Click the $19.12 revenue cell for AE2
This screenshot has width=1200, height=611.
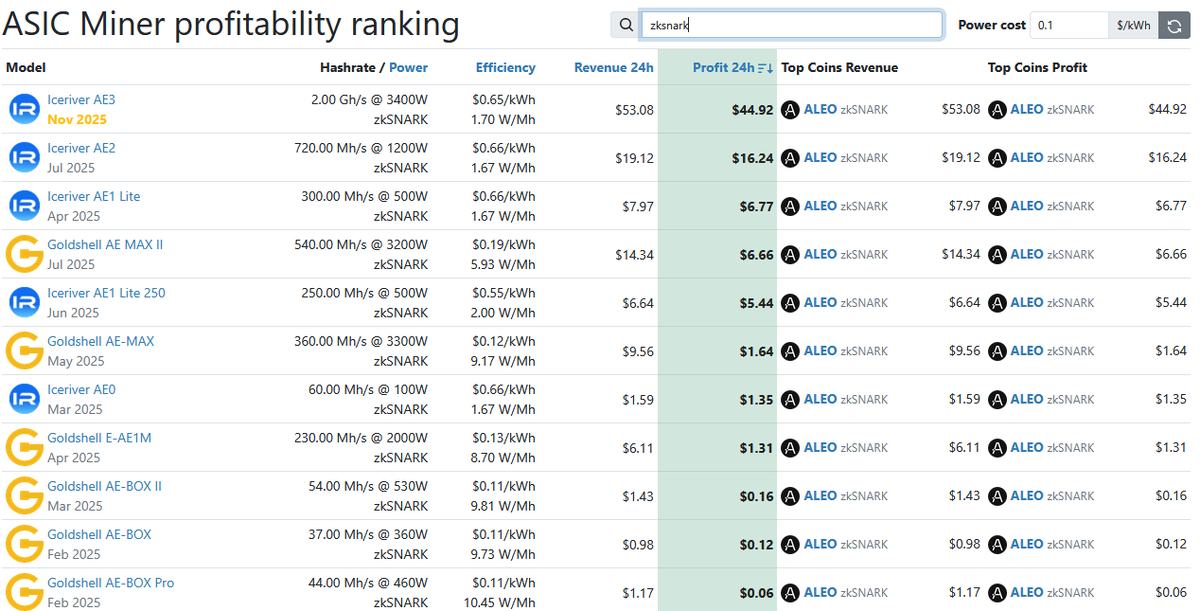[634, 158]
